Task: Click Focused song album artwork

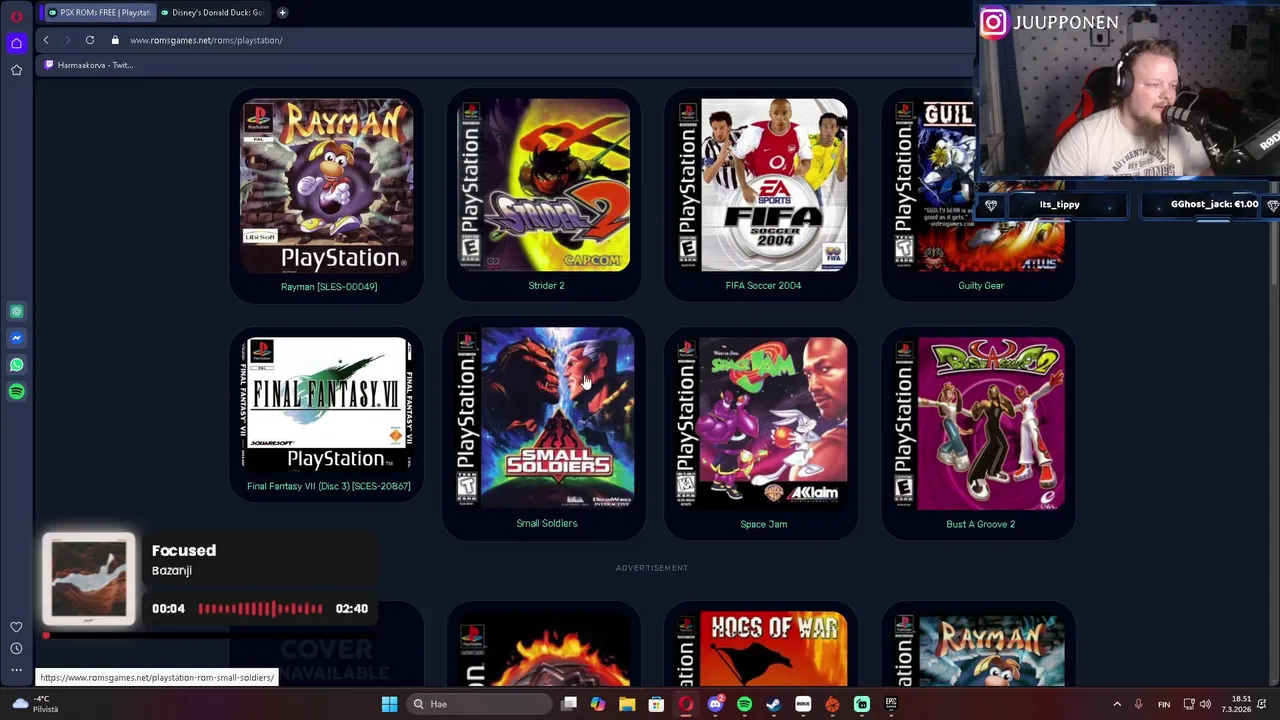Action: pyautogui.click(x=89, y=580)
